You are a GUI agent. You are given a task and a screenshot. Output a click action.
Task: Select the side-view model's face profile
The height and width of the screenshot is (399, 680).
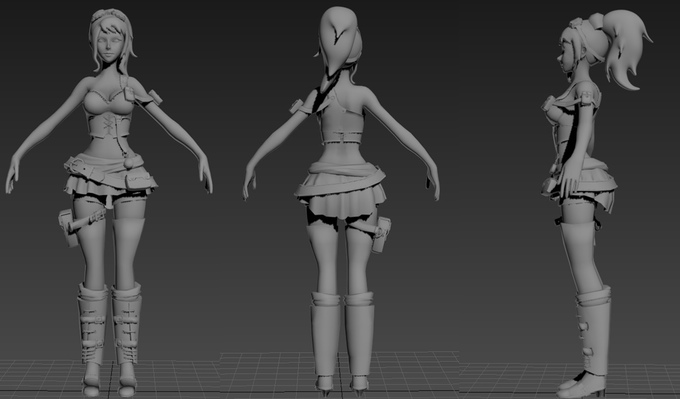point(564,56)
